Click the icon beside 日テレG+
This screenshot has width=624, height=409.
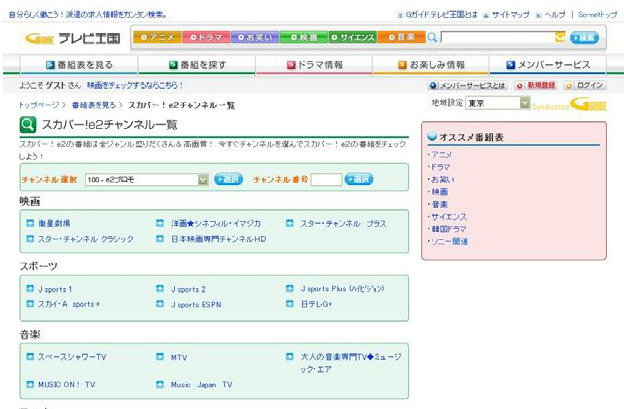(x=290, y=304)
